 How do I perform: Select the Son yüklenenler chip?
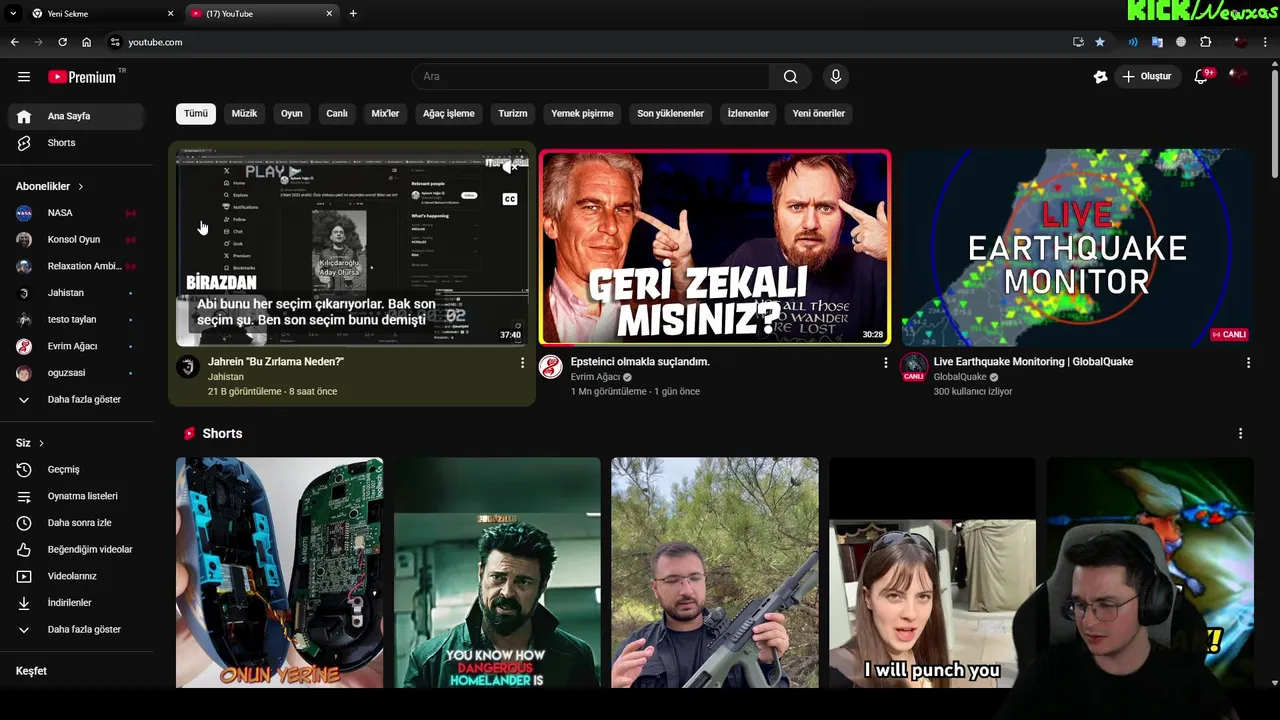click(x=671, y=114)
